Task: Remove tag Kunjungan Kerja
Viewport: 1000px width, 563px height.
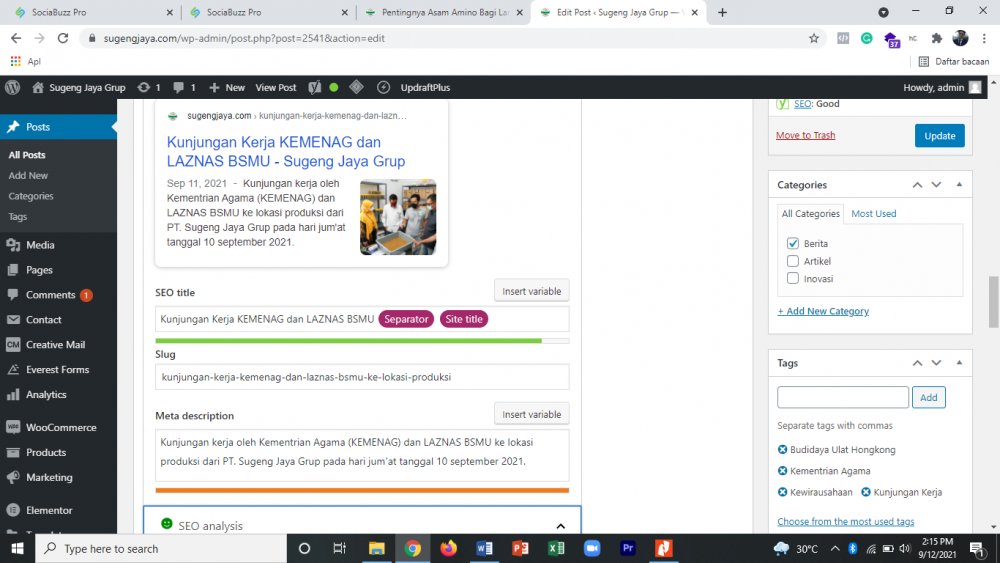Action: coord(866,492)
